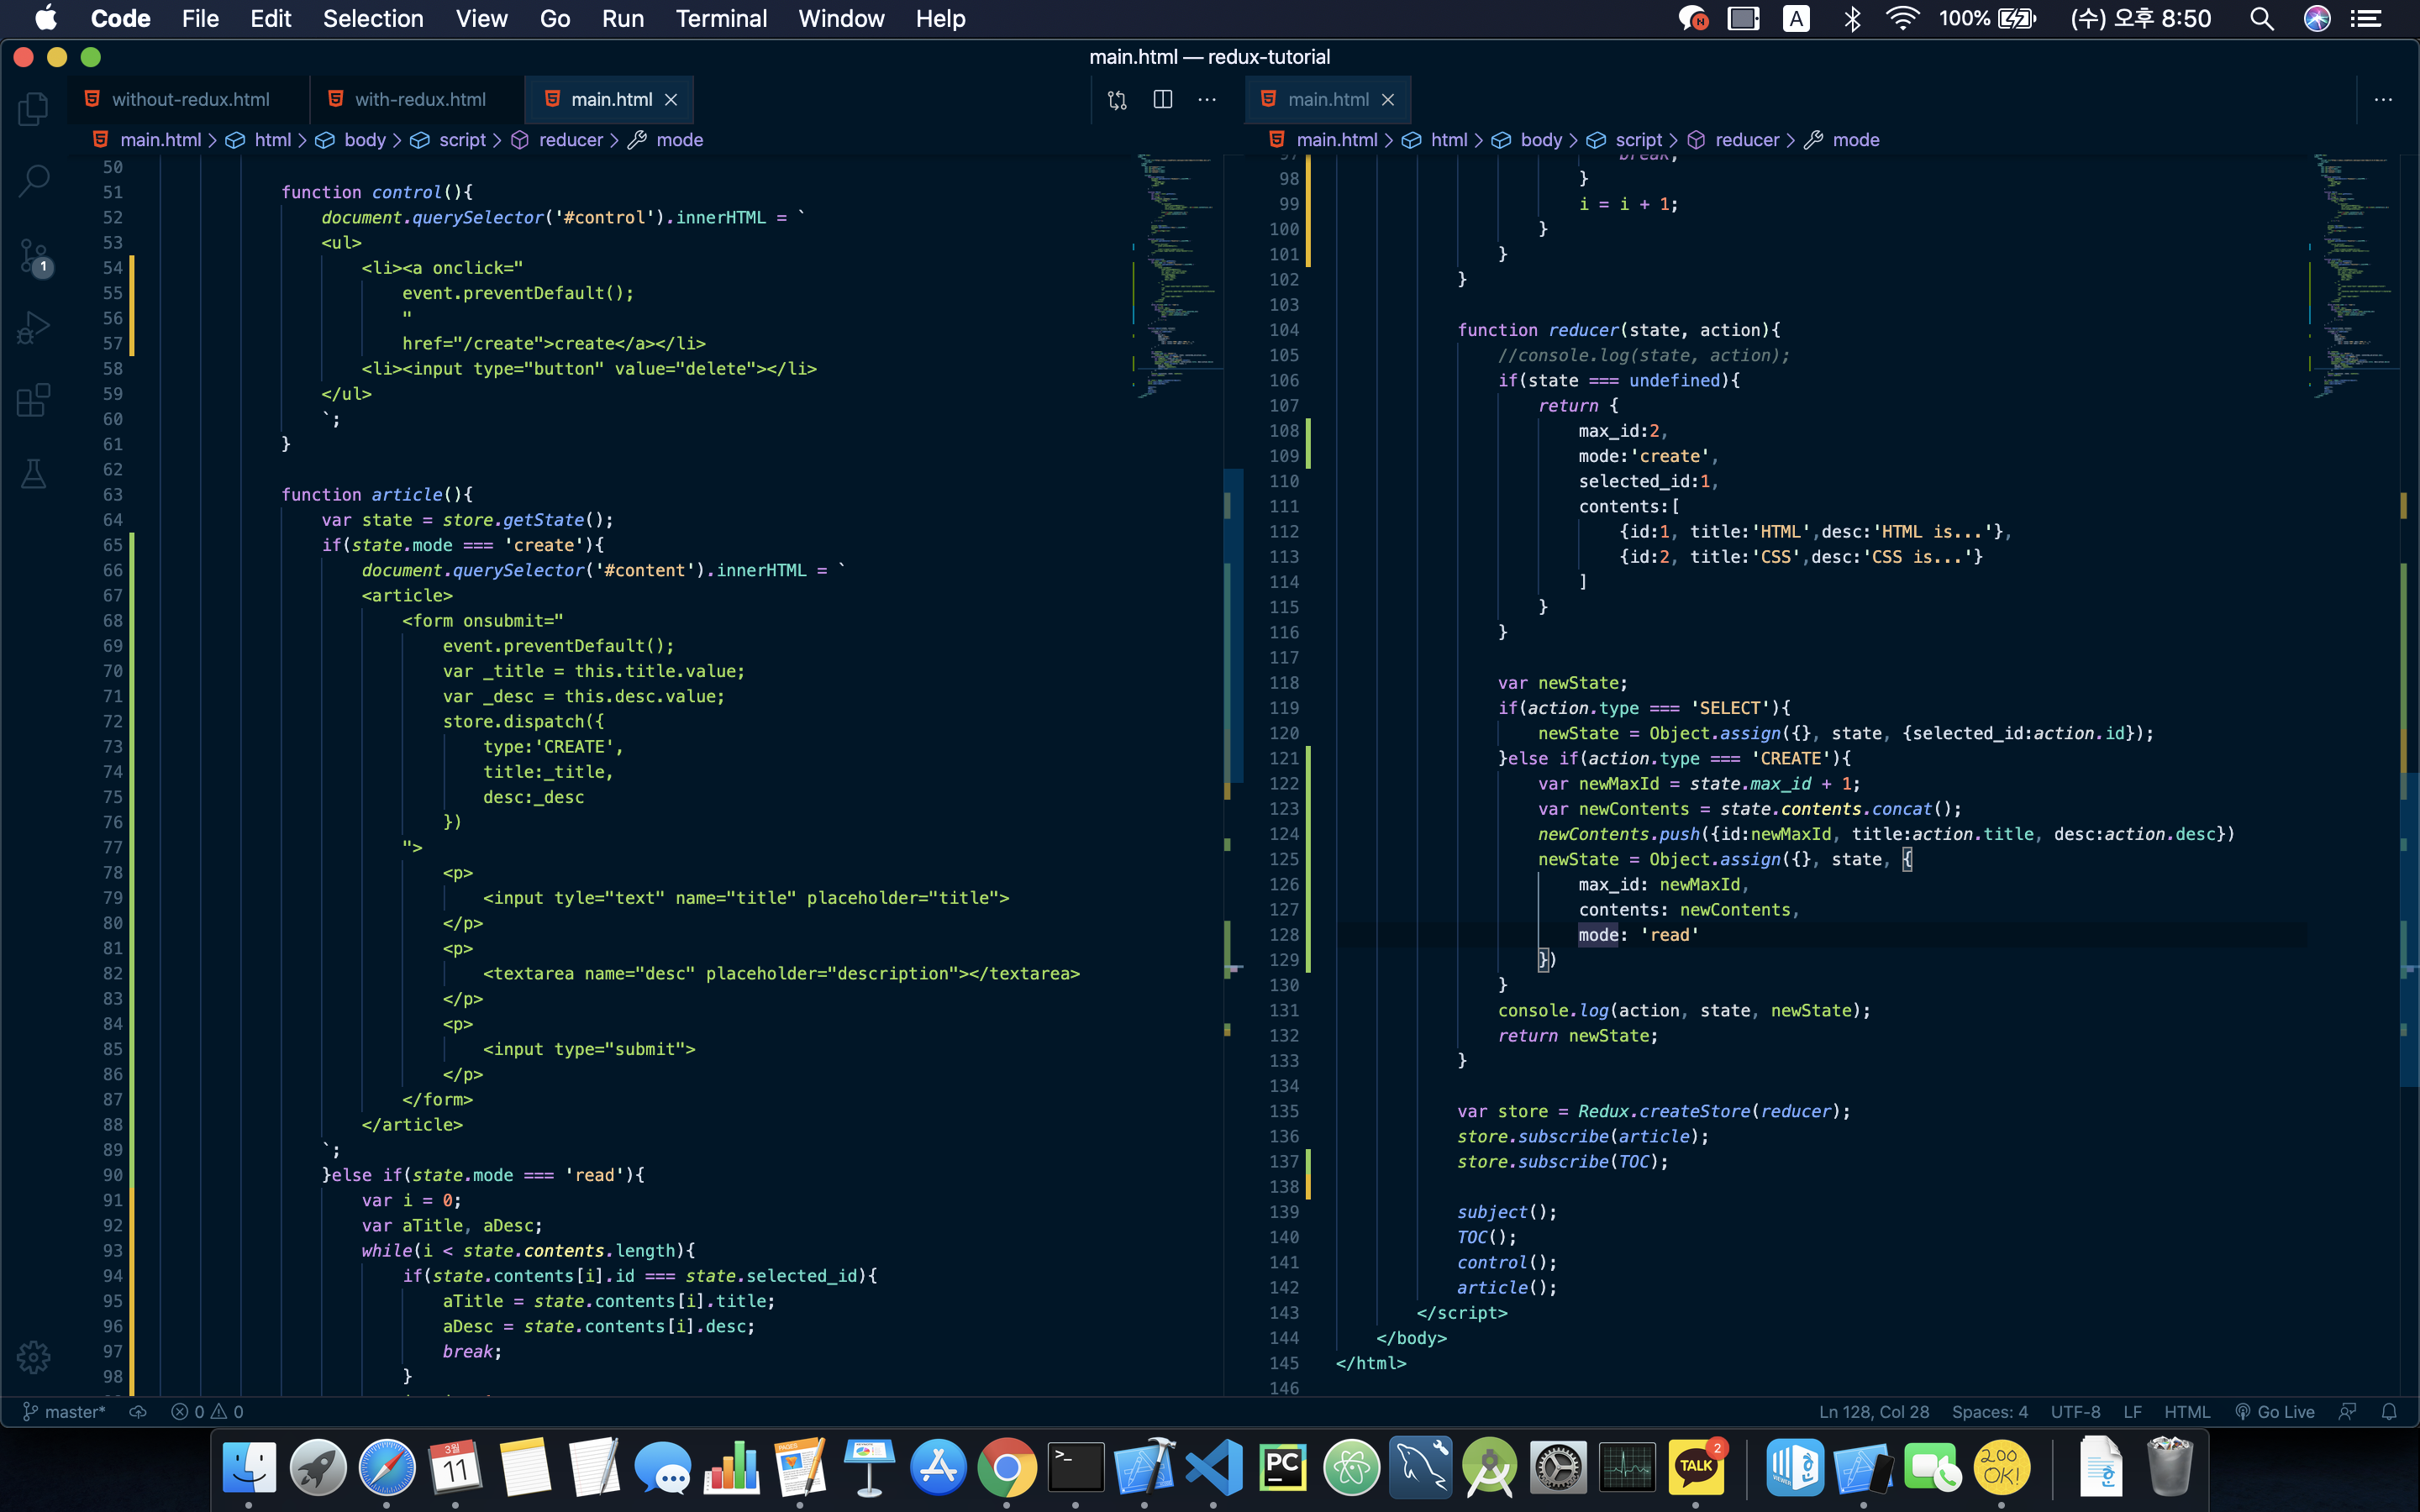
Task: Select HTML language mode in status bar
Action: [x=2186, y=1411]
